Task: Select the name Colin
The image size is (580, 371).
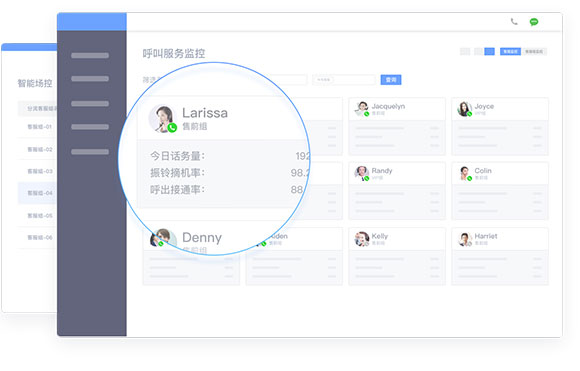Action: pos(483,171)
